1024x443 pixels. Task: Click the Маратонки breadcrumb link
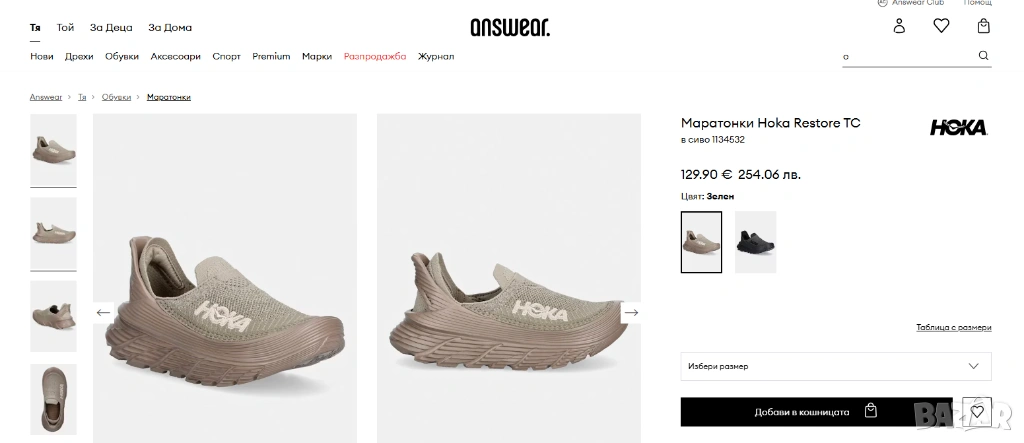(168, 97)
